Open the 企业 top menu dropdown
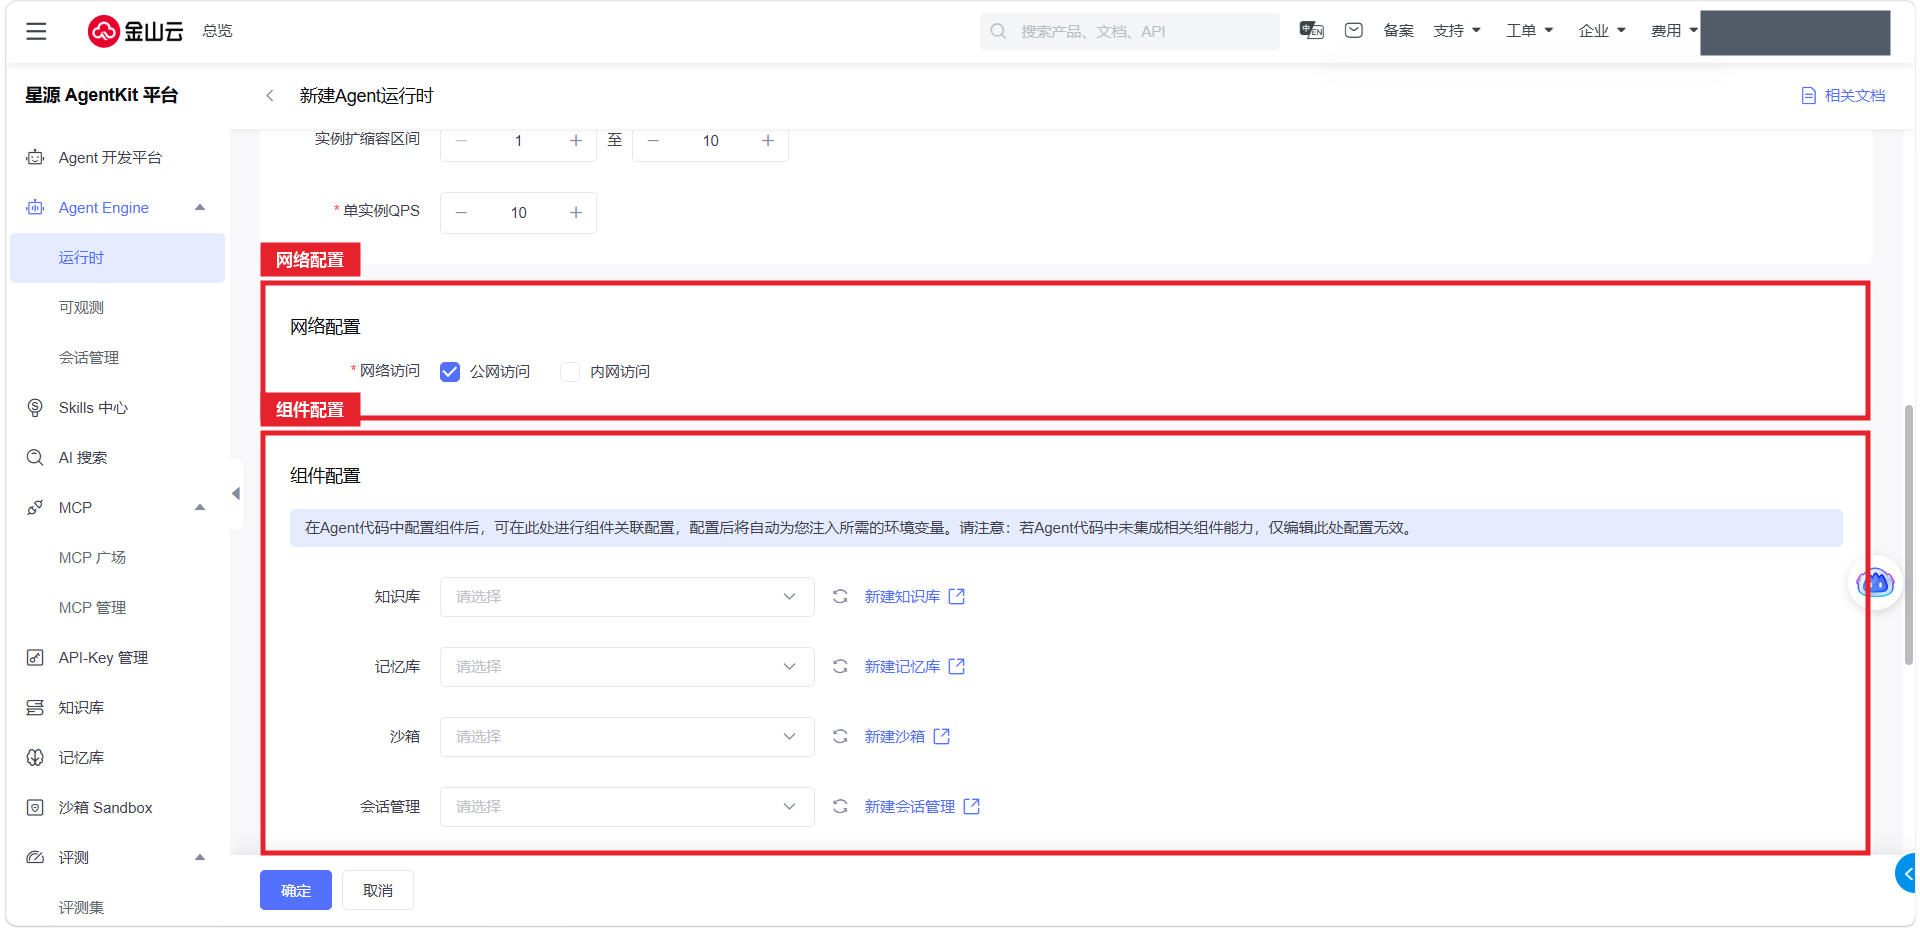The width and height of the screenshot is (1920, 930). pos(1602,31)
